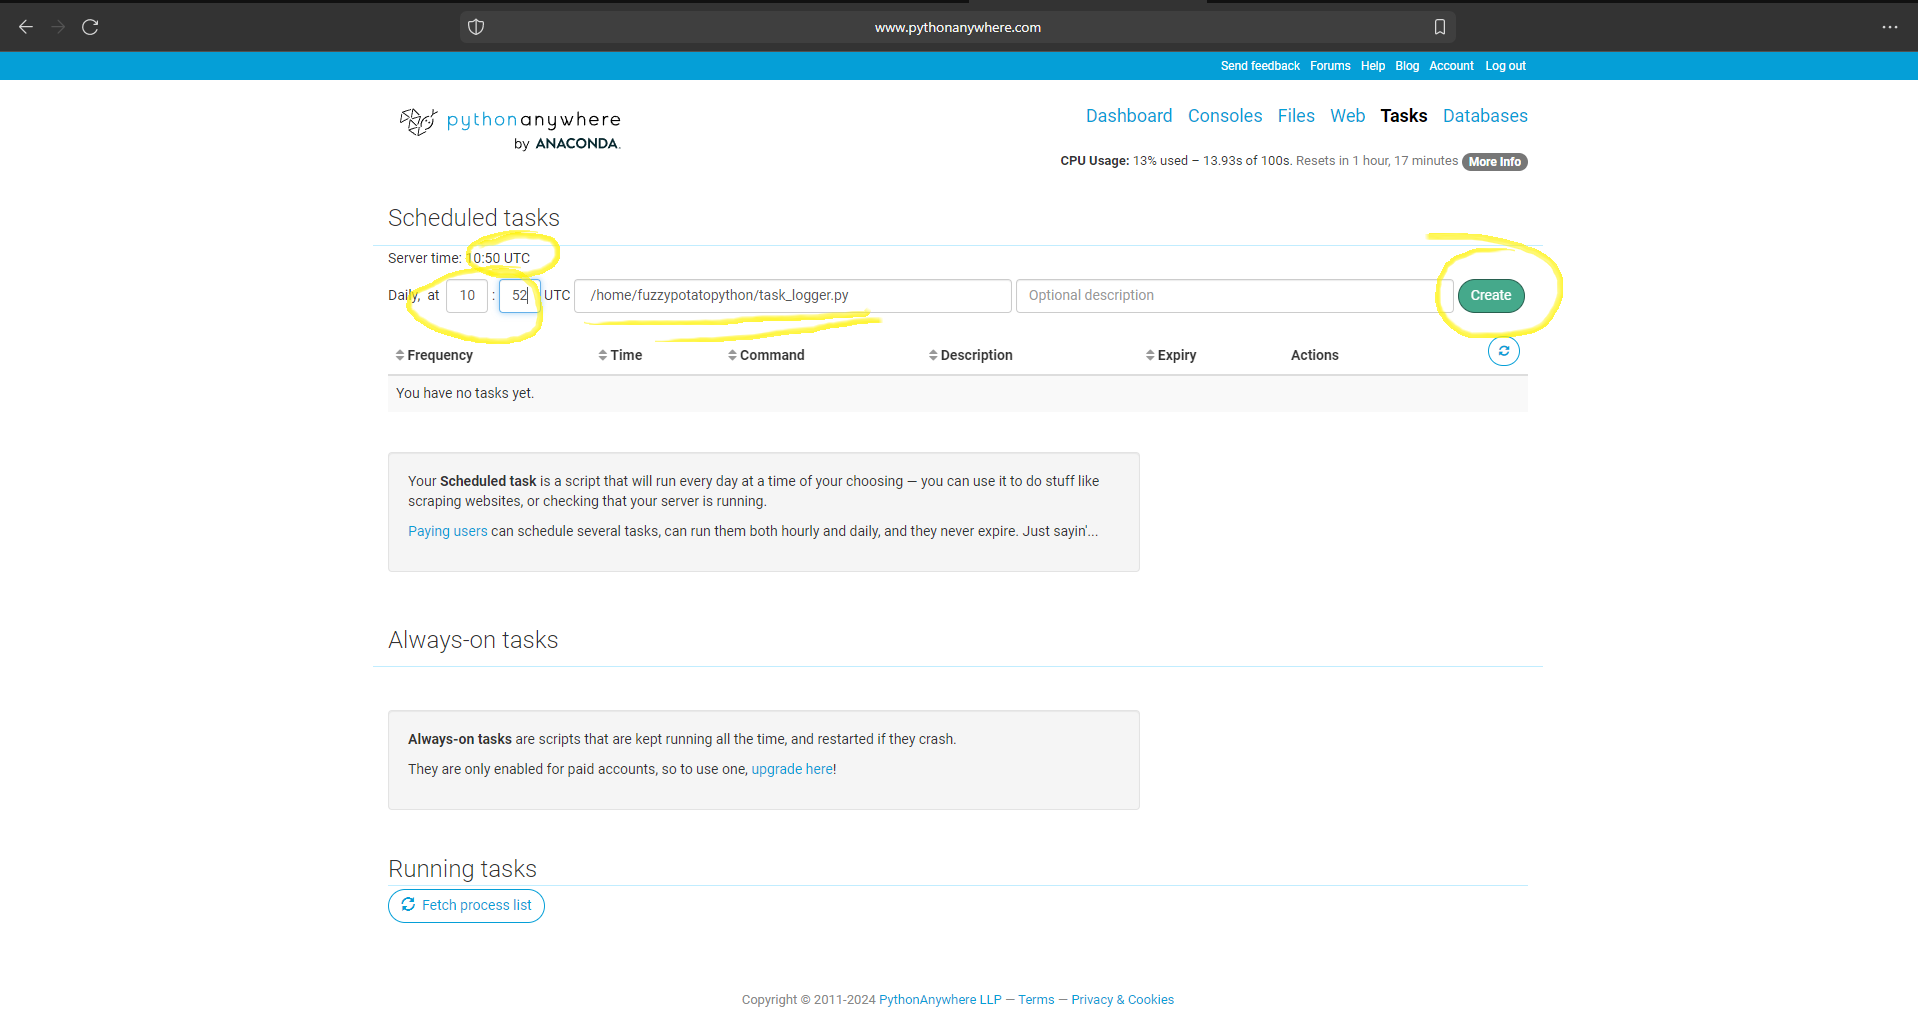Open the shield tracking protection icon

[476, 27]
